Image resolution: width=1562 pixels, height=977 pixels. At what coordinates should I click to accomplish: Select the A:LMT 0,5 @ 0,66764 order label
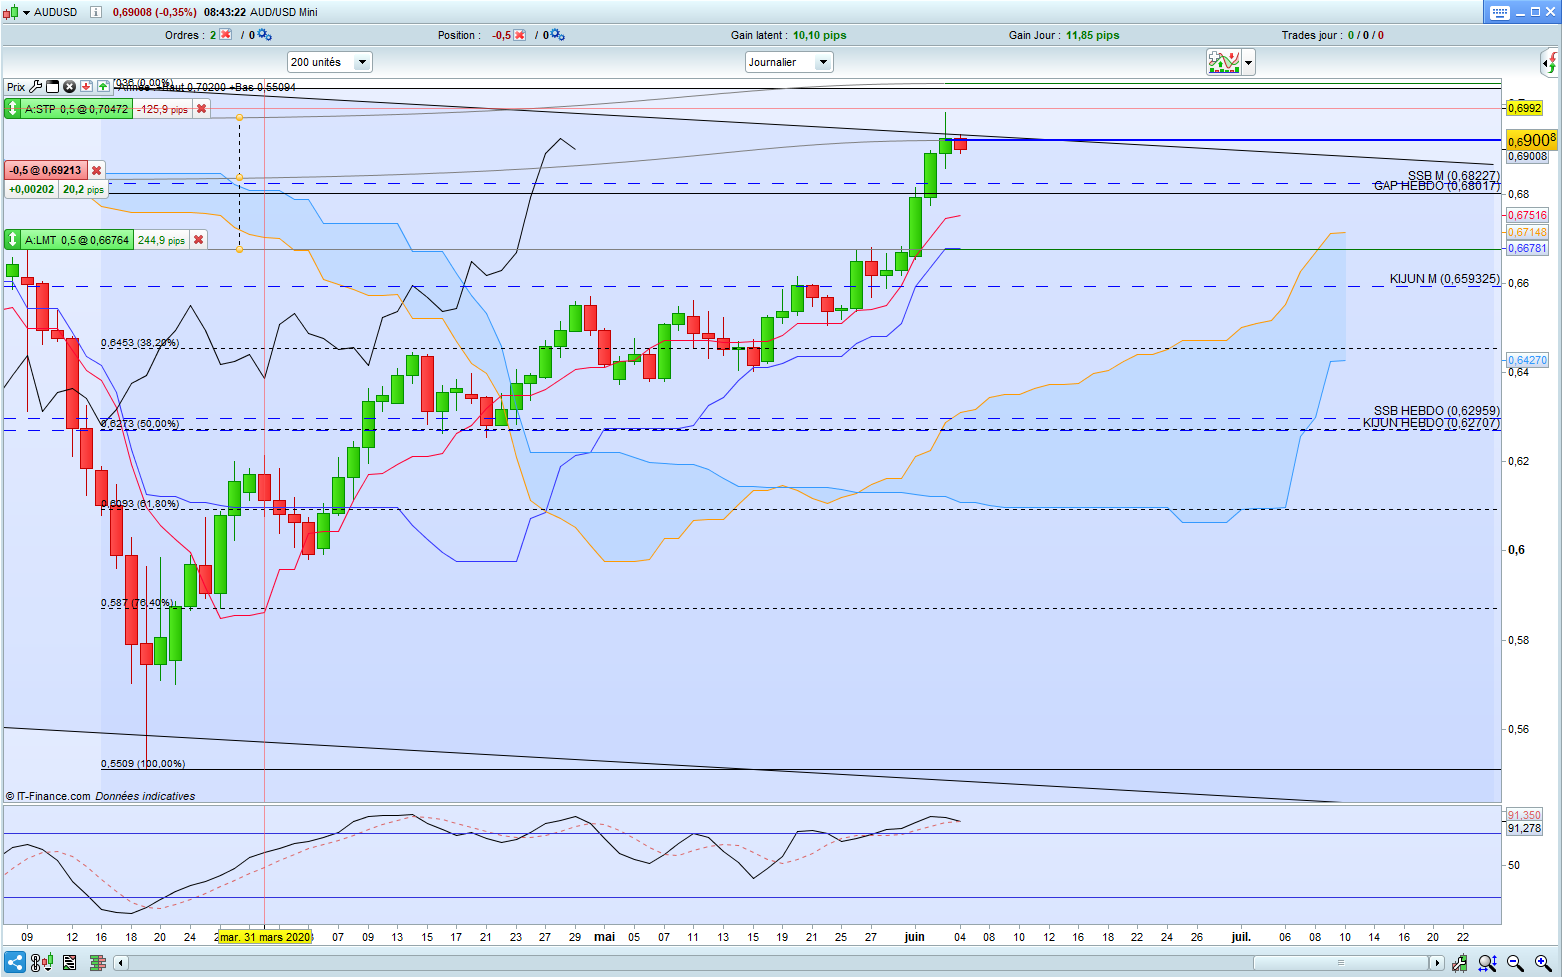[77, 240]
